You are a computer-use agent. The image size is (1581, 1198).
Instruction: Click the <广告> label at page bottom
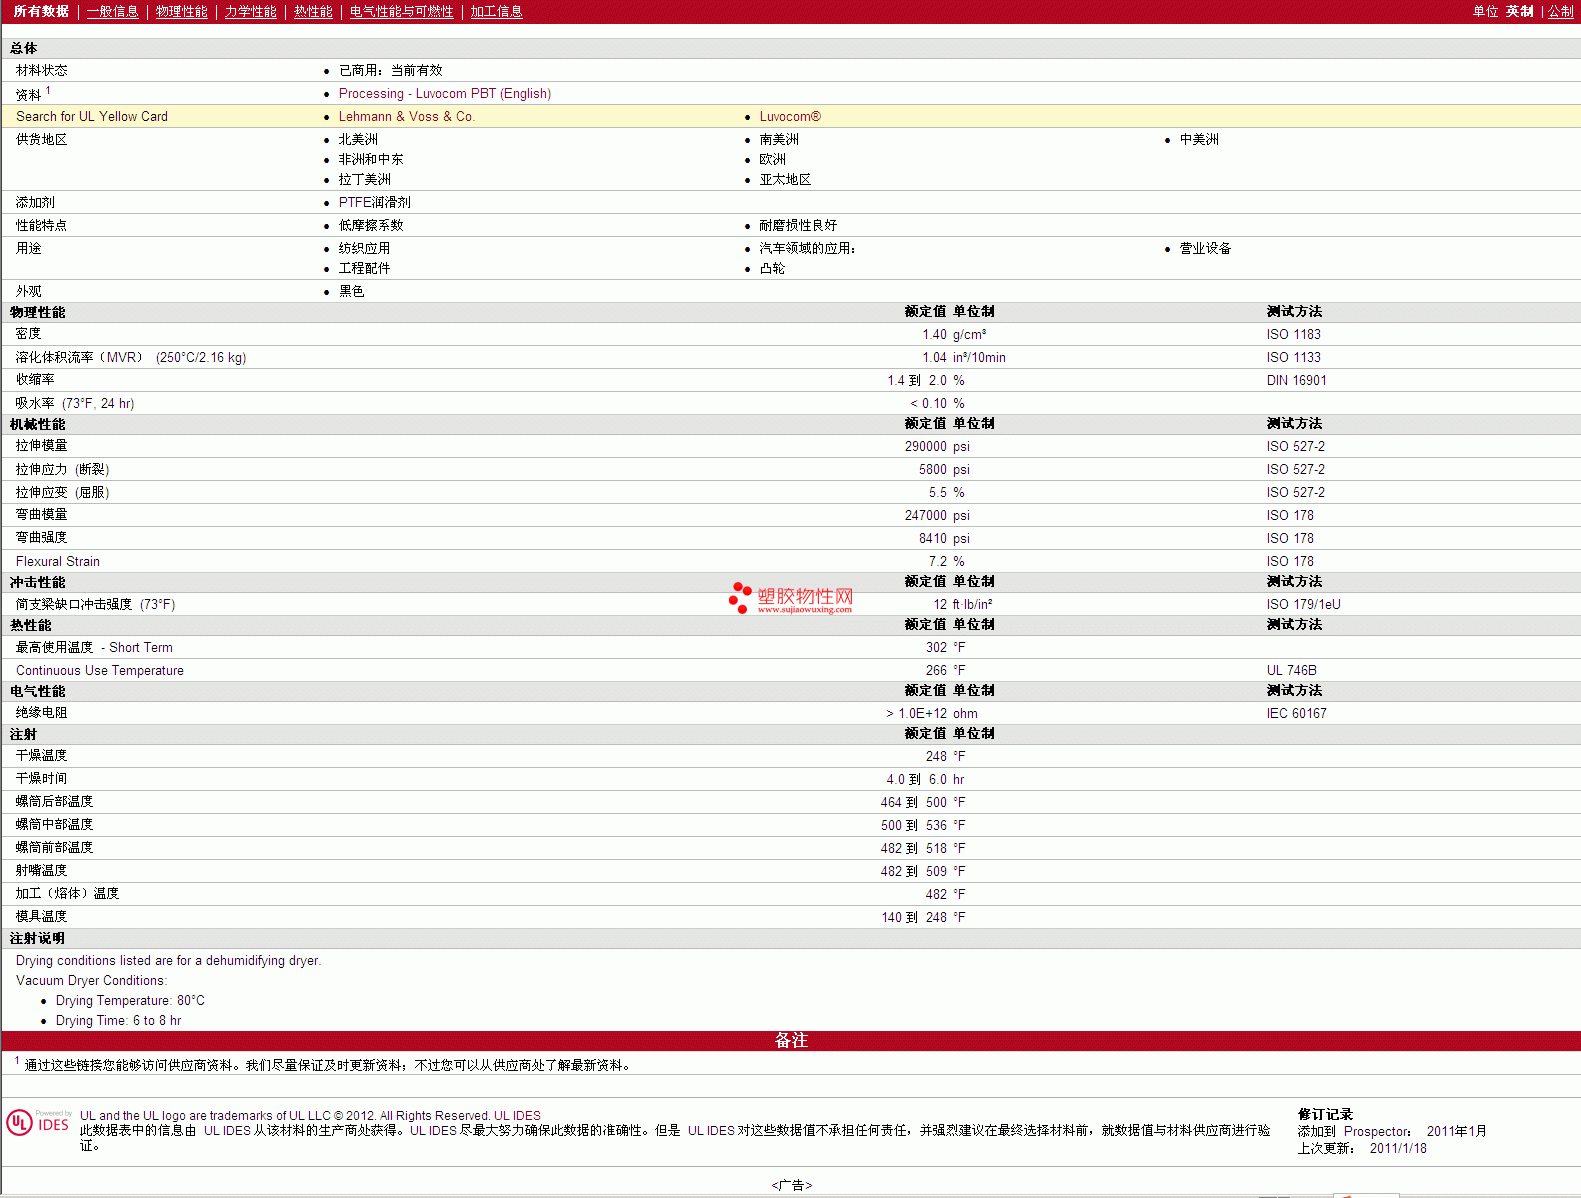coord(791,1185)
